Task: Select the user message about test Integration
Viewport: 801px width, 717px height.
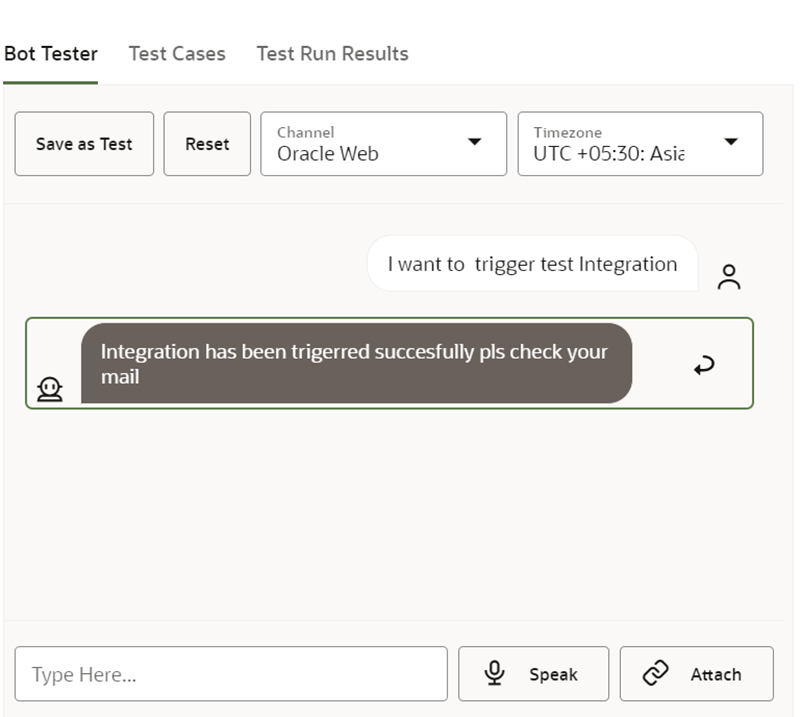Action: tap(532, 264)
